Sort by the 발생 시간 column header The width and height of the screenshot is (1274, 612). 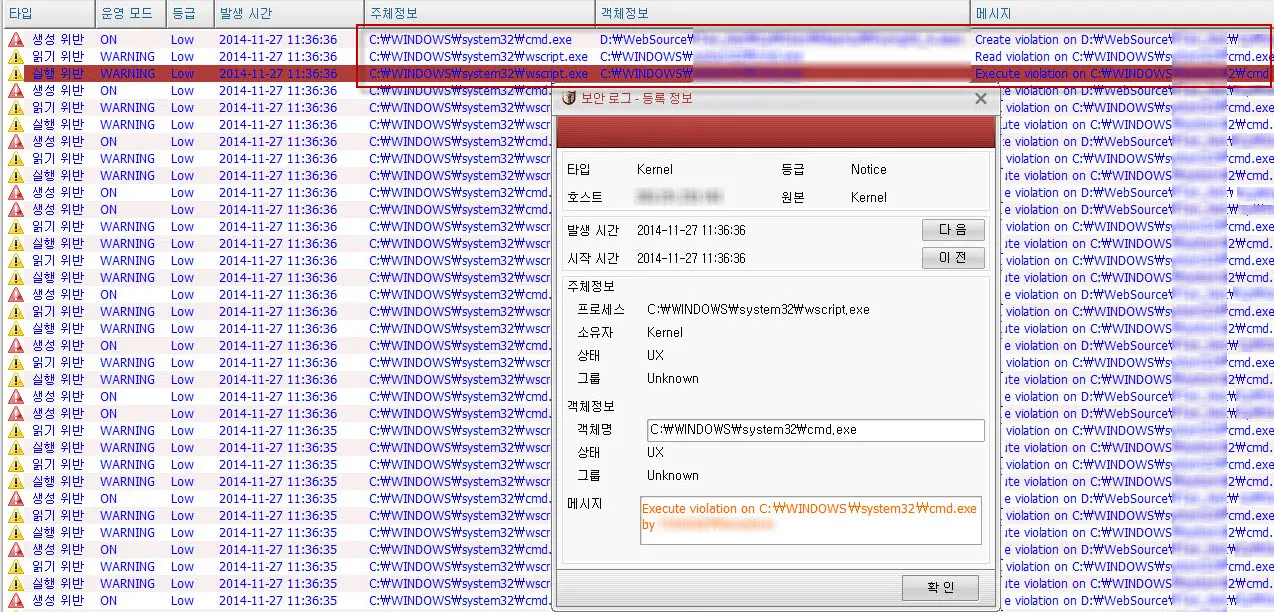pyautogui.click(x=245, y=14)
